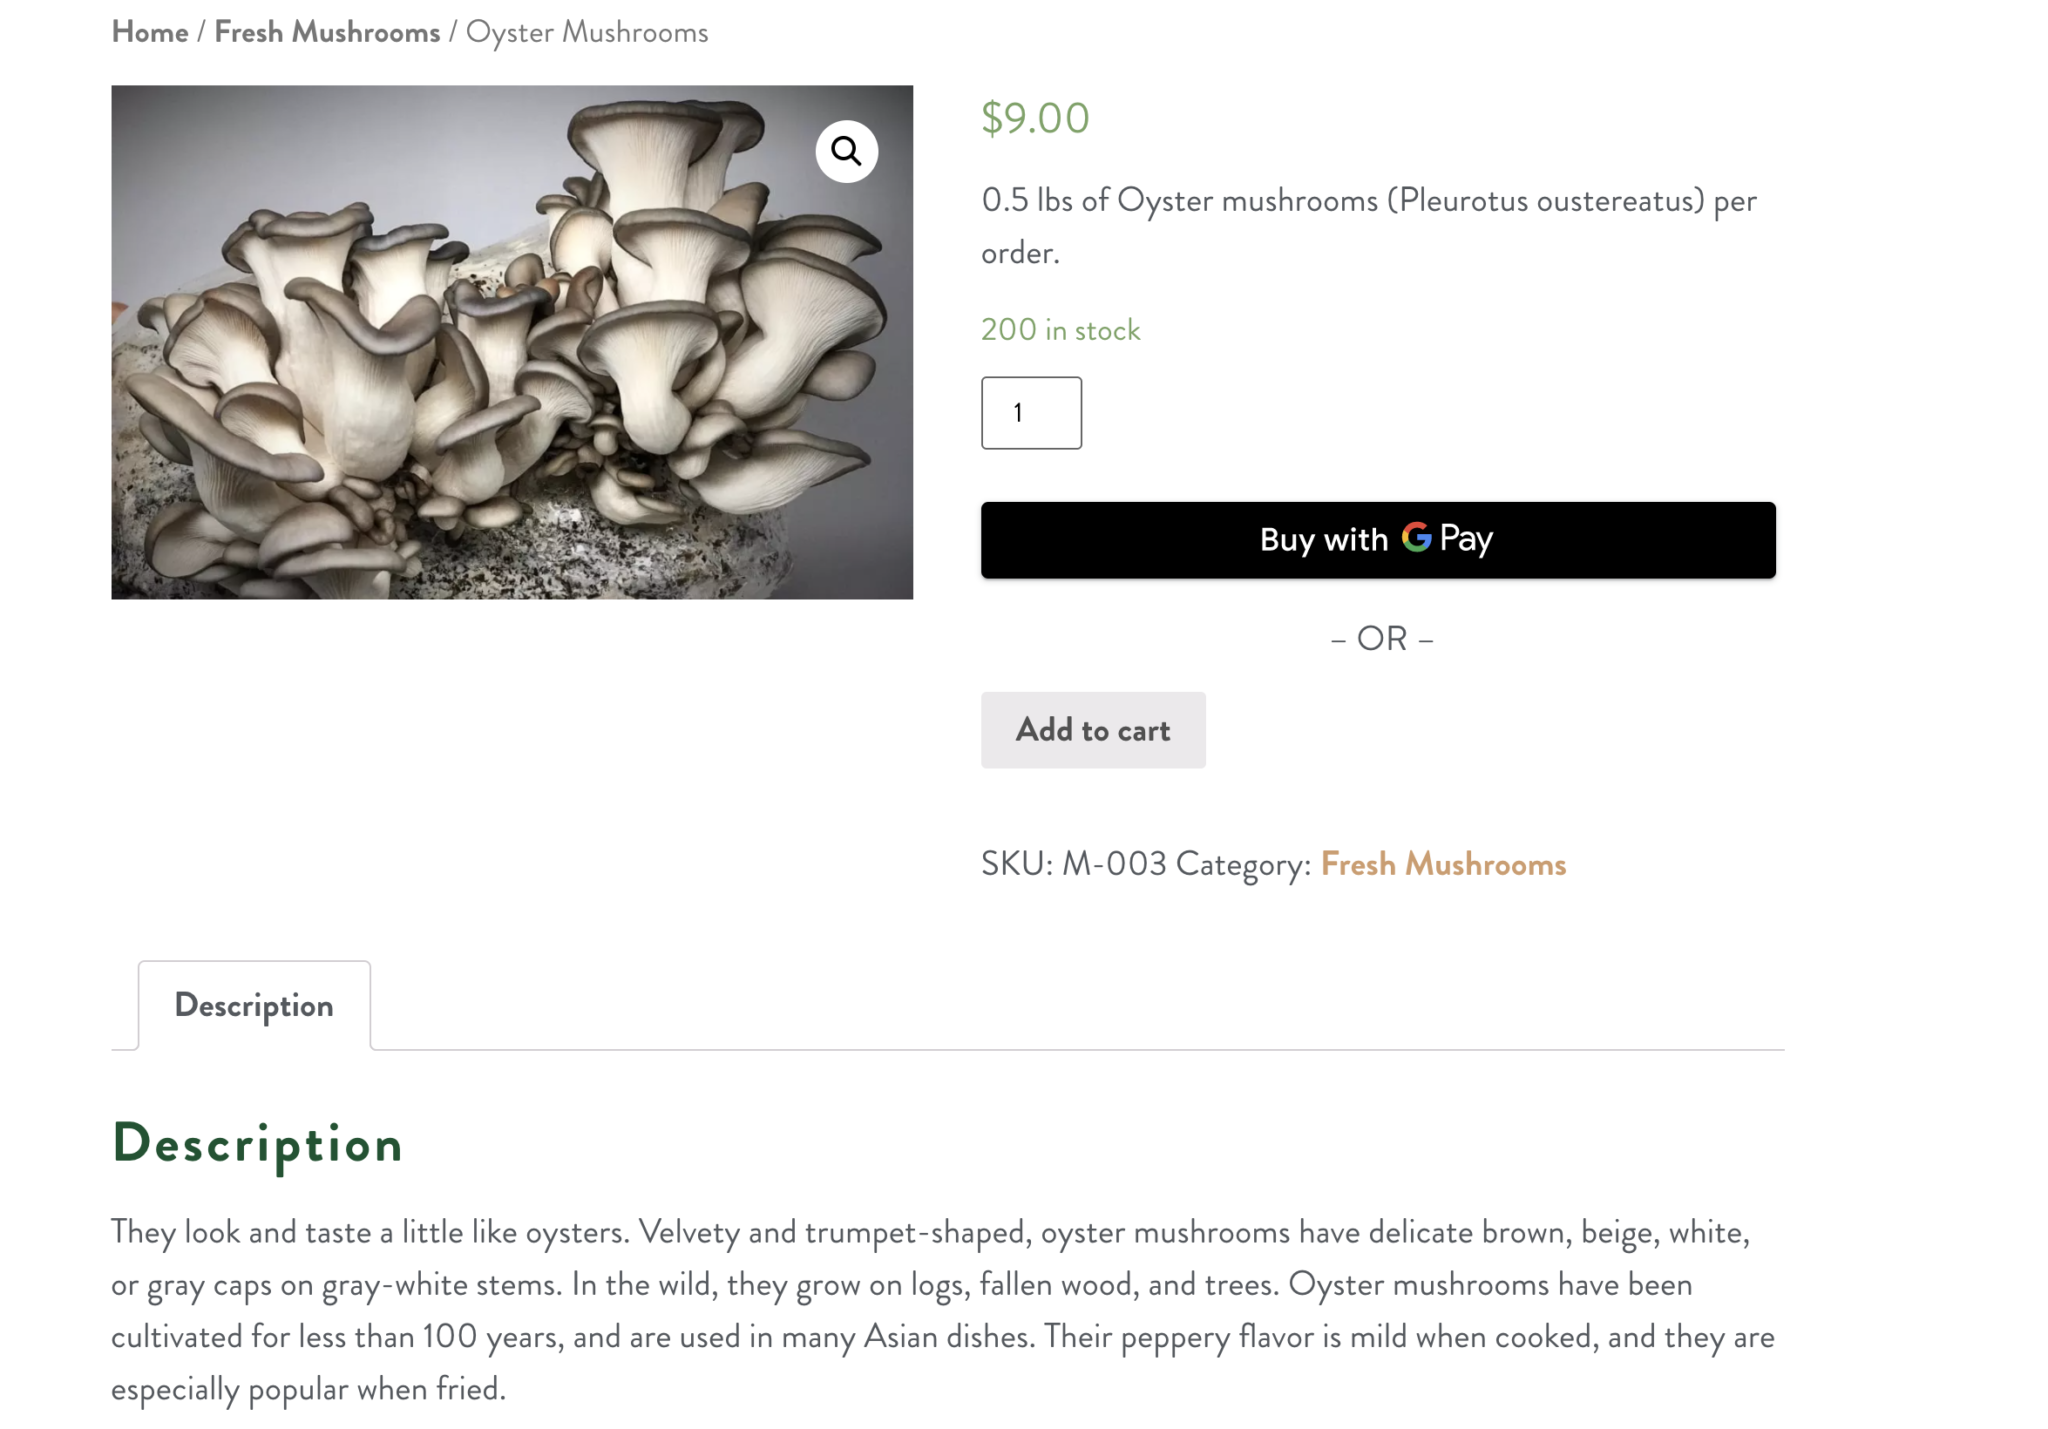Viewport: 2048px width, 1429px height.
Task: Click the $9.00 price label
Action: (1035, 118)
